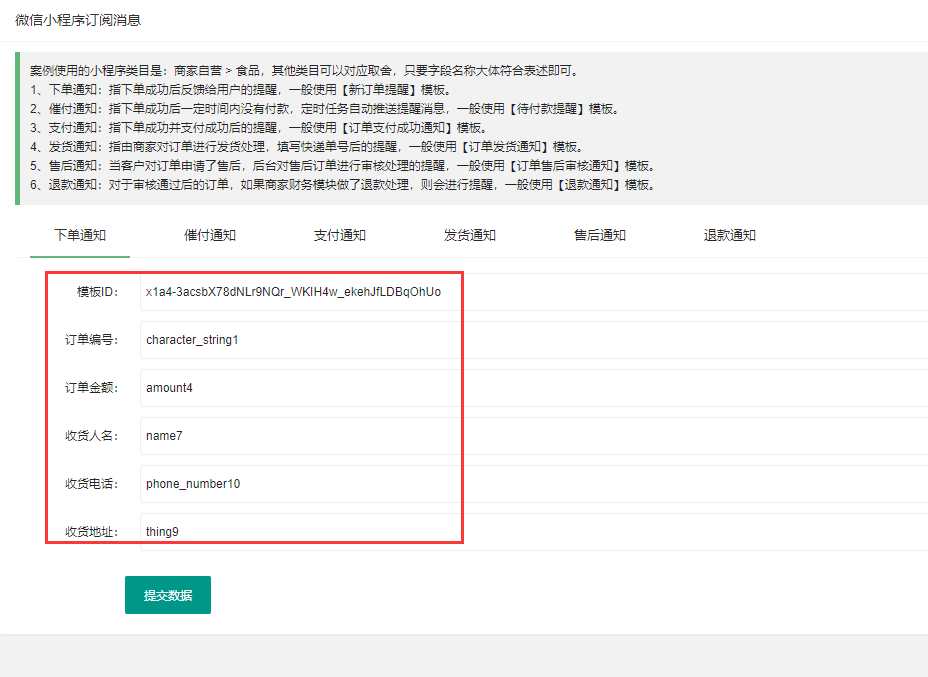Click the 提交数据 submit button
The height and width of the screenshot is (677, 928).
pyautogui.click(x=168, y=595)
